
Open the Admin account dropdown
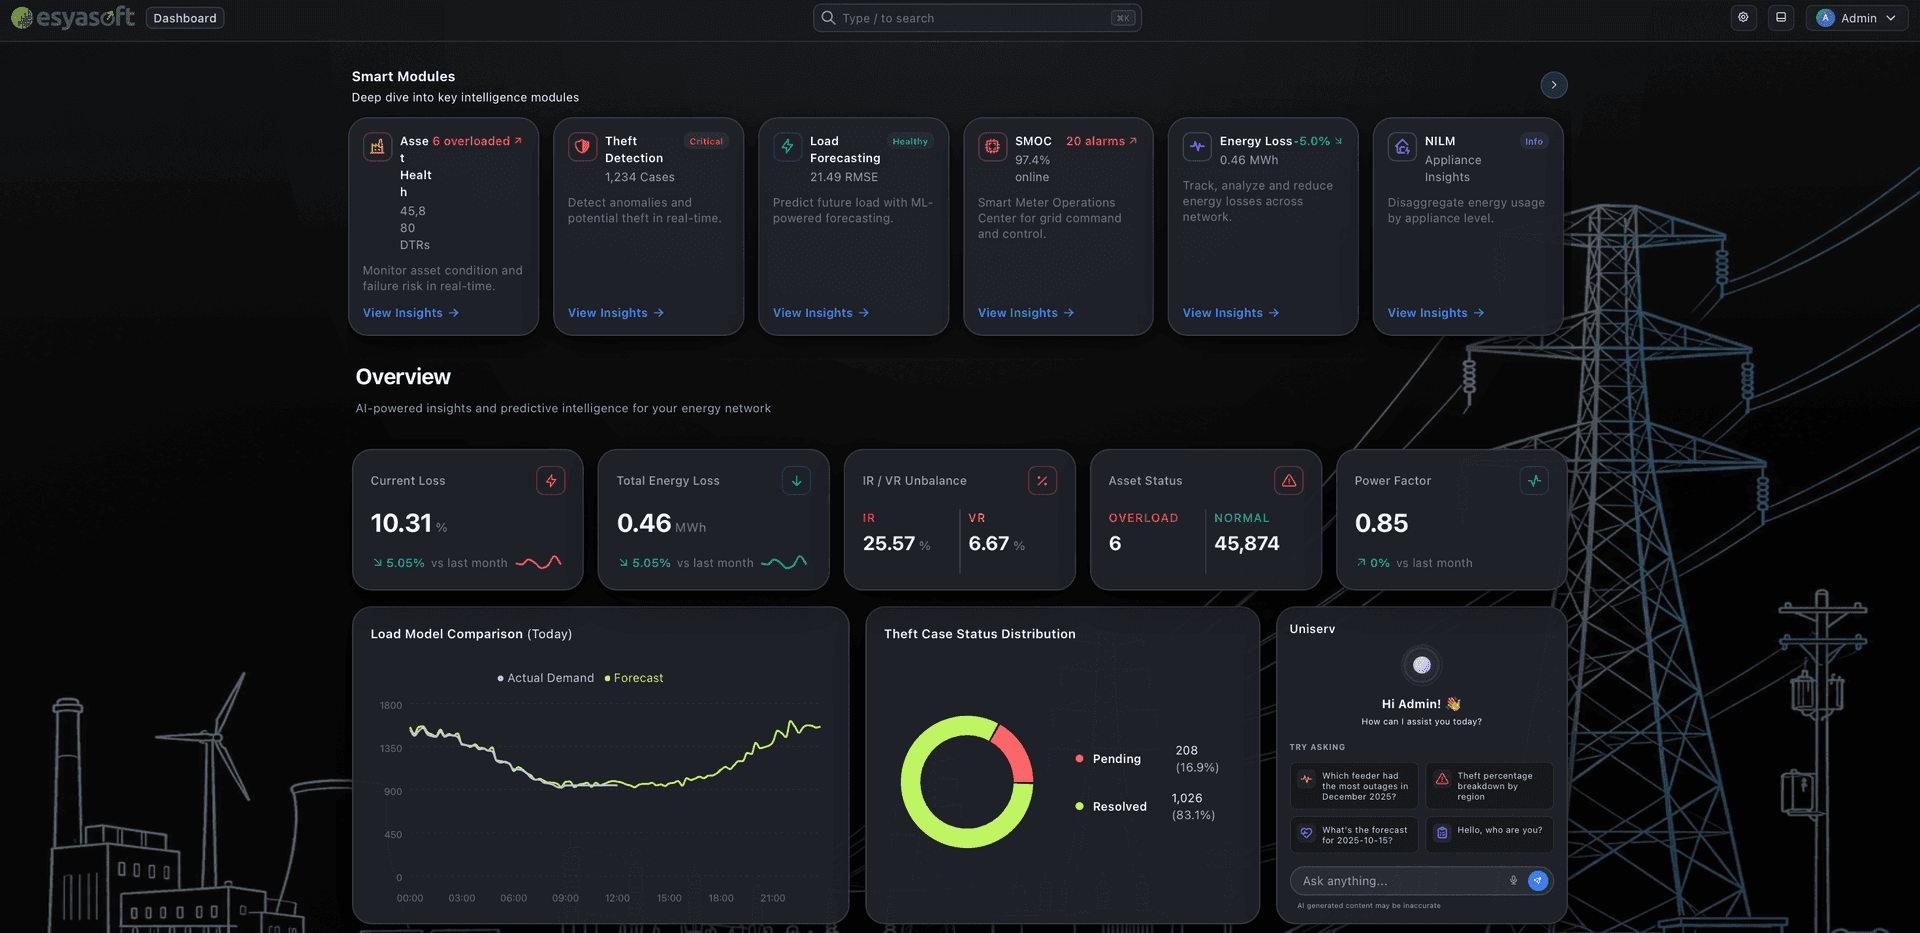click(x=1856, y=18)
